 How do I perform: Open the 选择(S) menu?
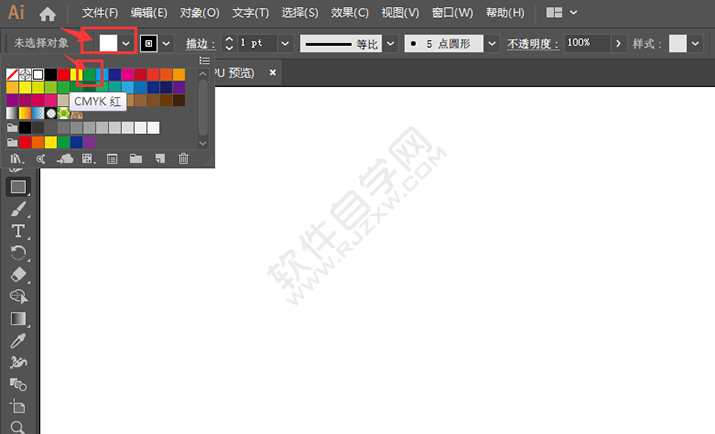tap(300, 13)
